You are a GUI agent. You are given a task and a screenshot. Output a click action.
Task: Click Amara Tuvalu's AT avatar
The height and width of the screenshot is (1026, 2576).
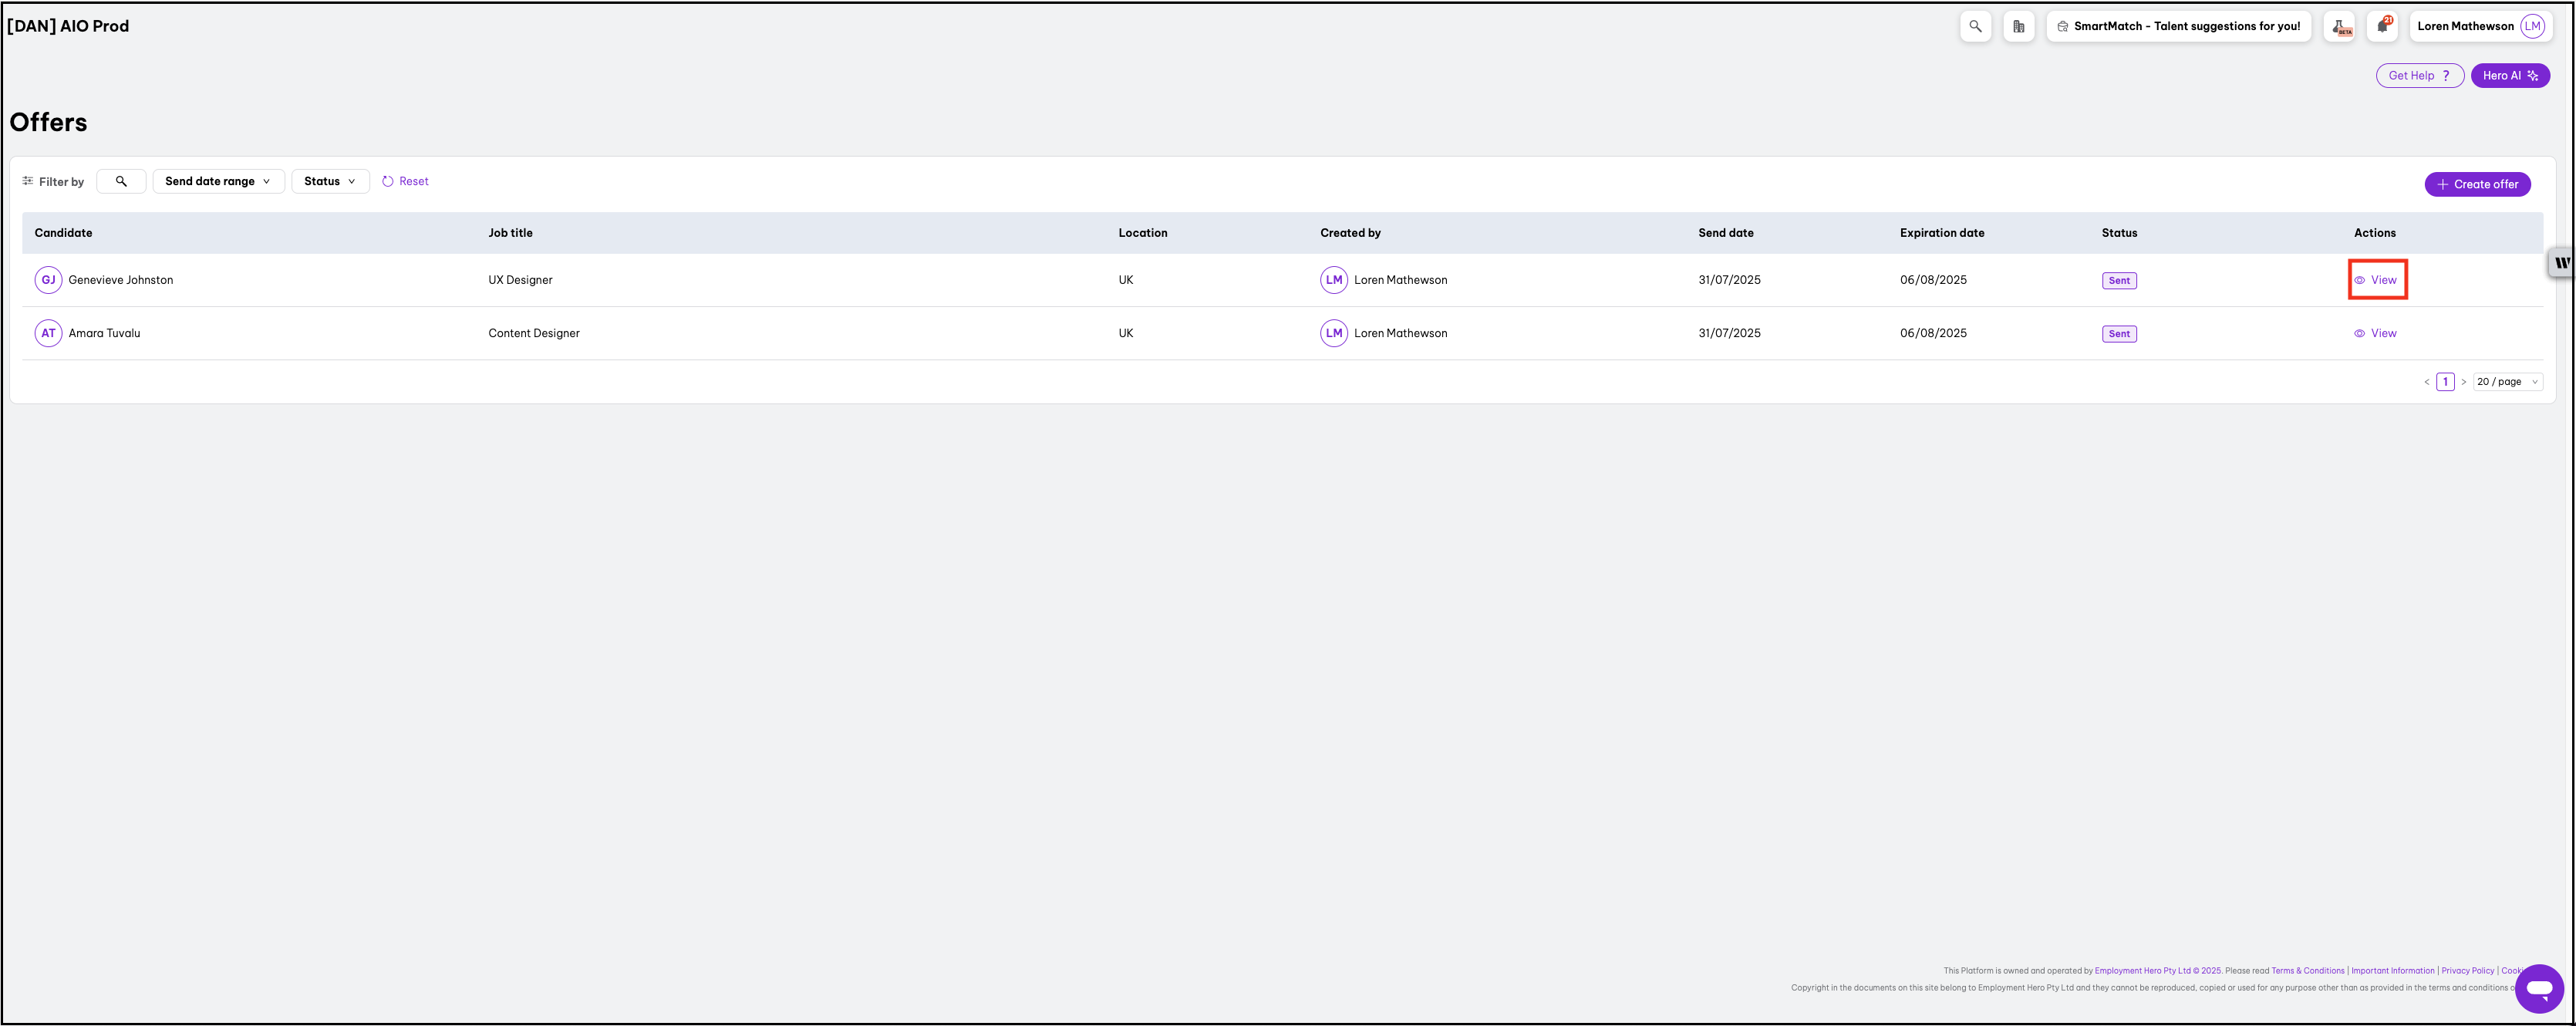48,333
